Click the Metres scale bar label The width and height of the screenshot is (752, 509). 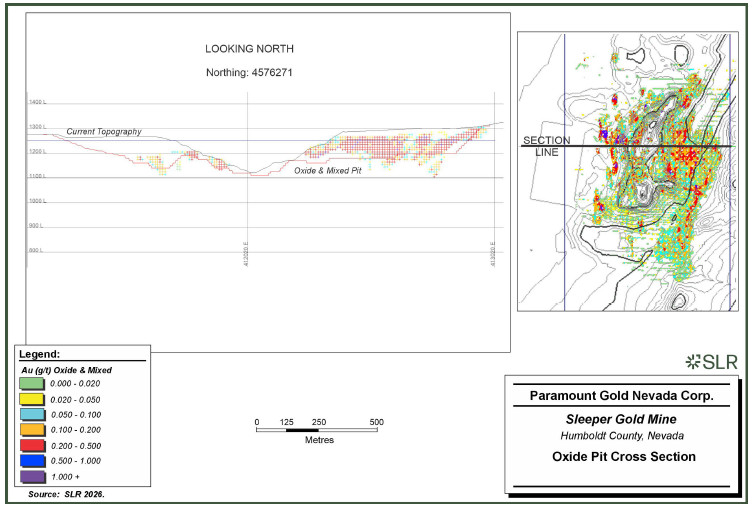319,440
